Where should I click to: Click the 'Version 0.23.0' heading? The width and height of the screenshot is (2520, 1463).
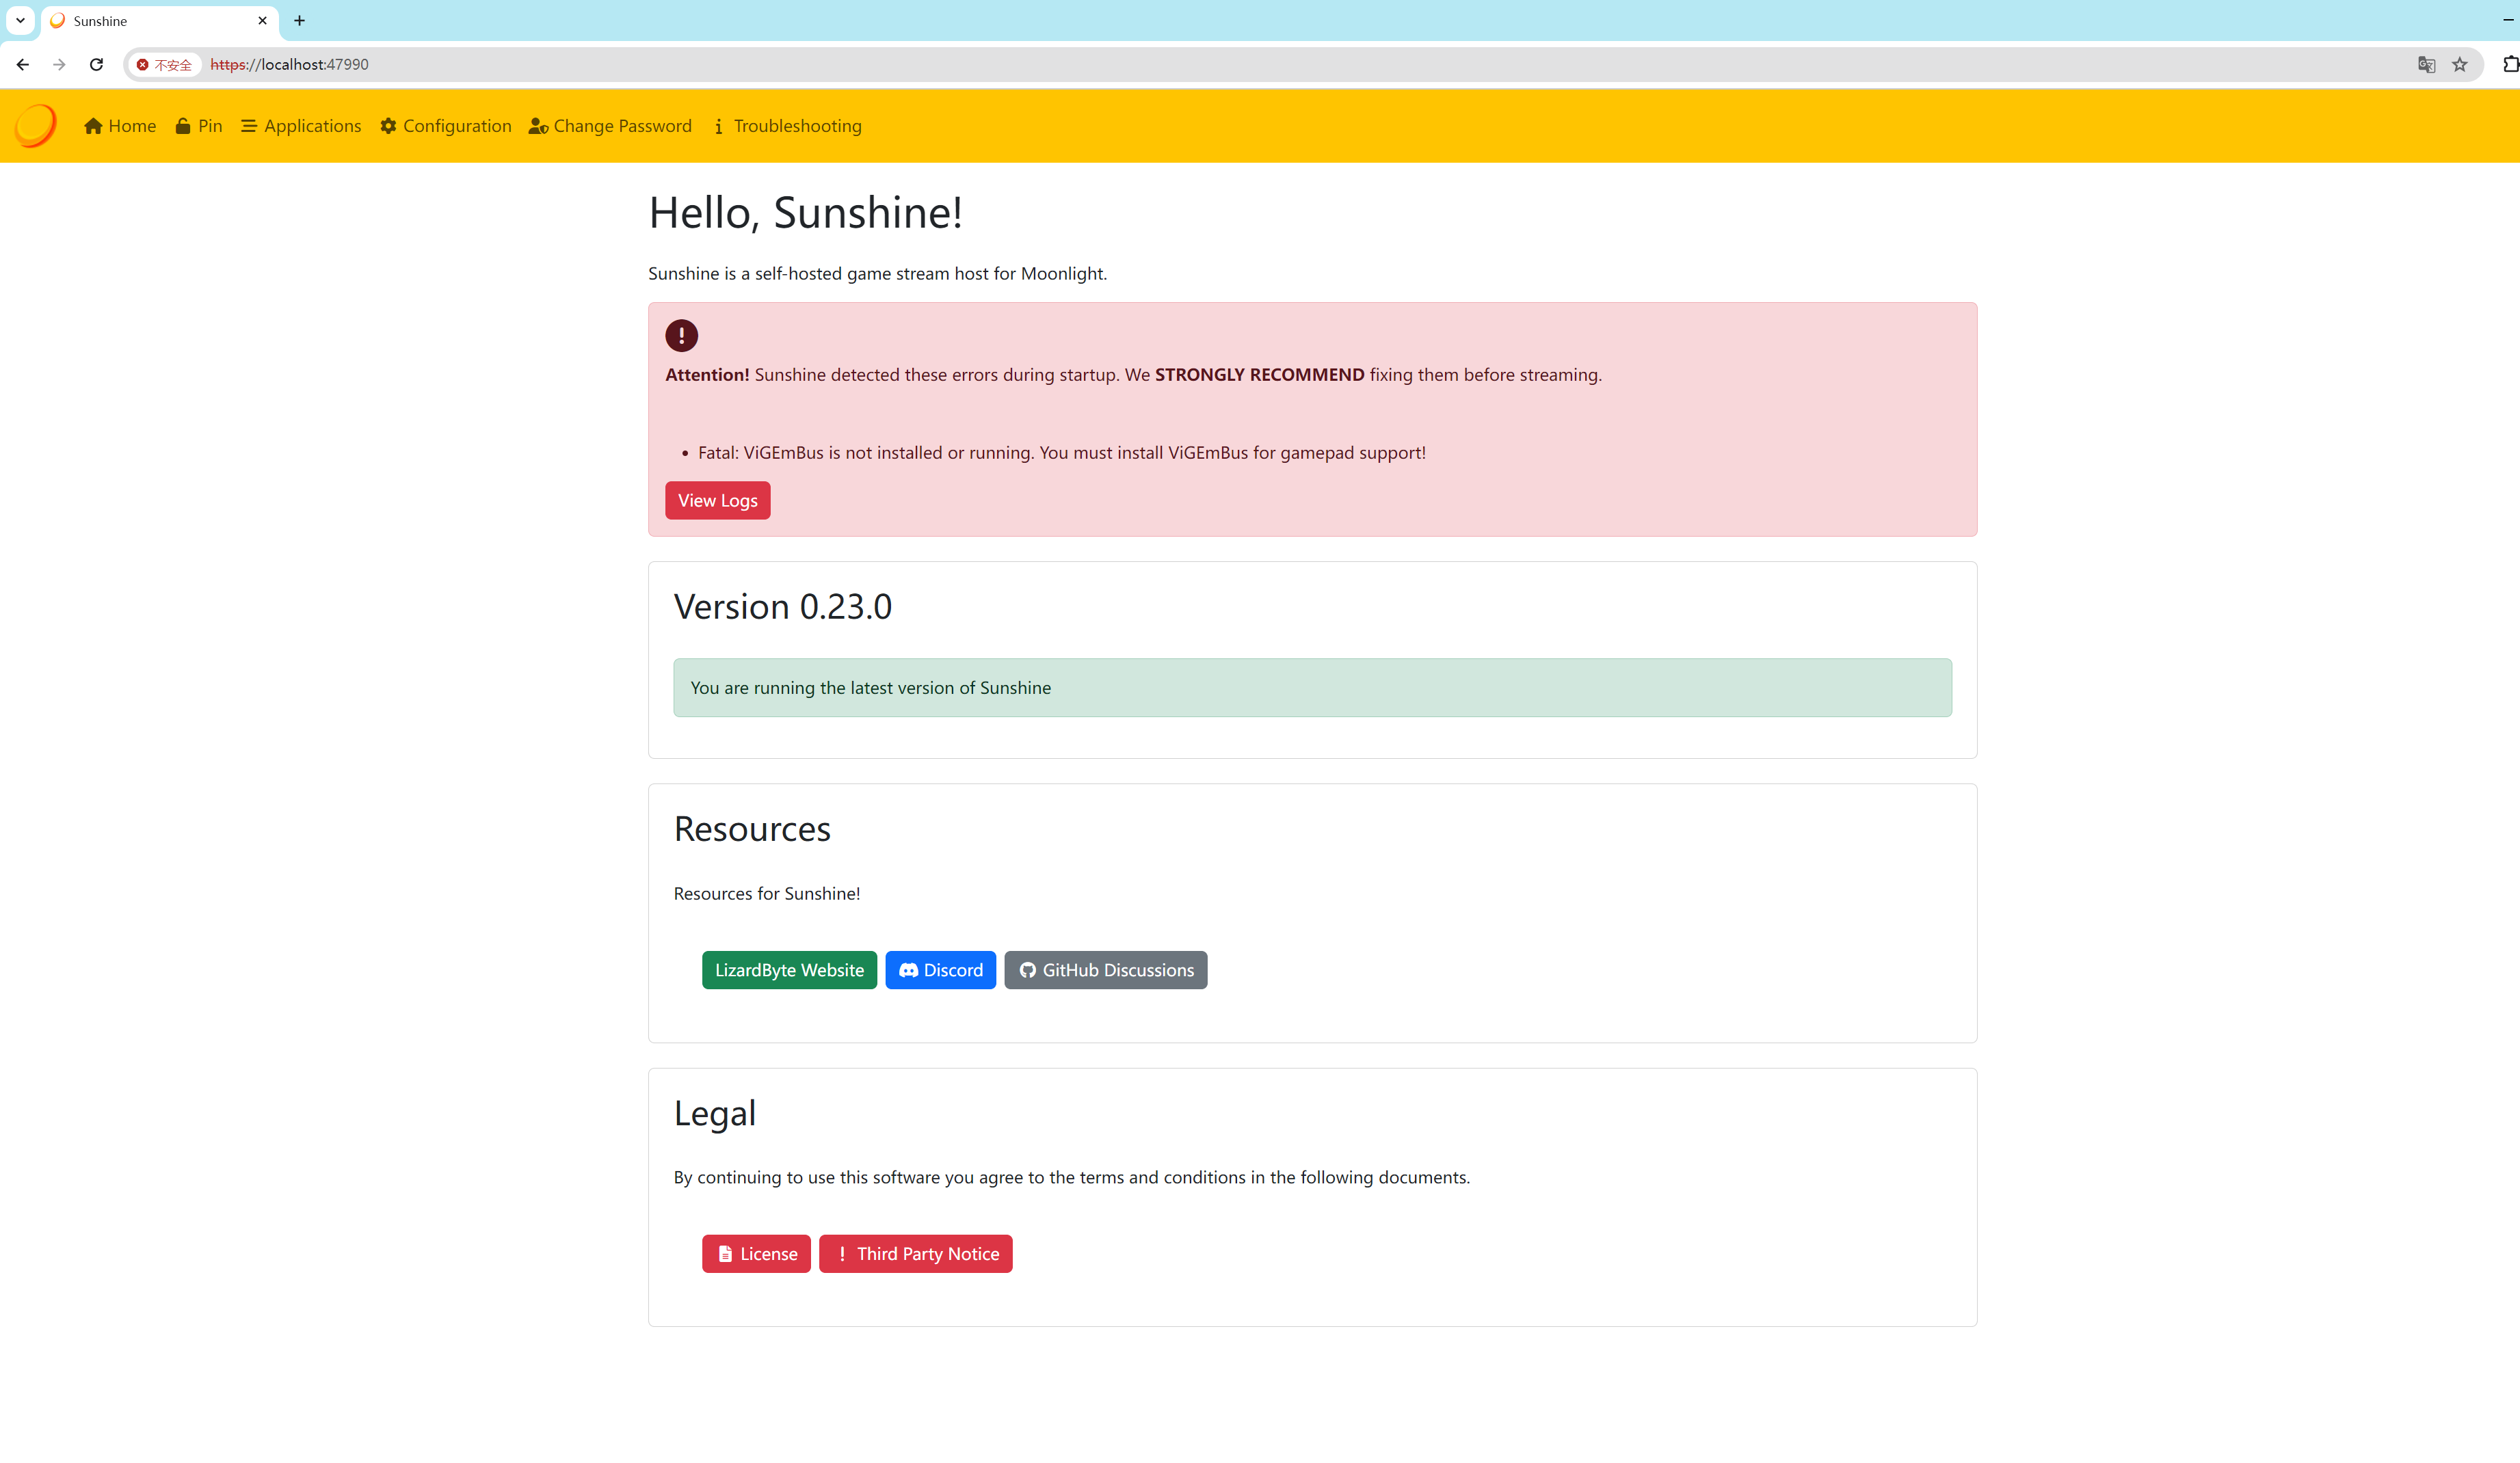click(x=783, y=607)
